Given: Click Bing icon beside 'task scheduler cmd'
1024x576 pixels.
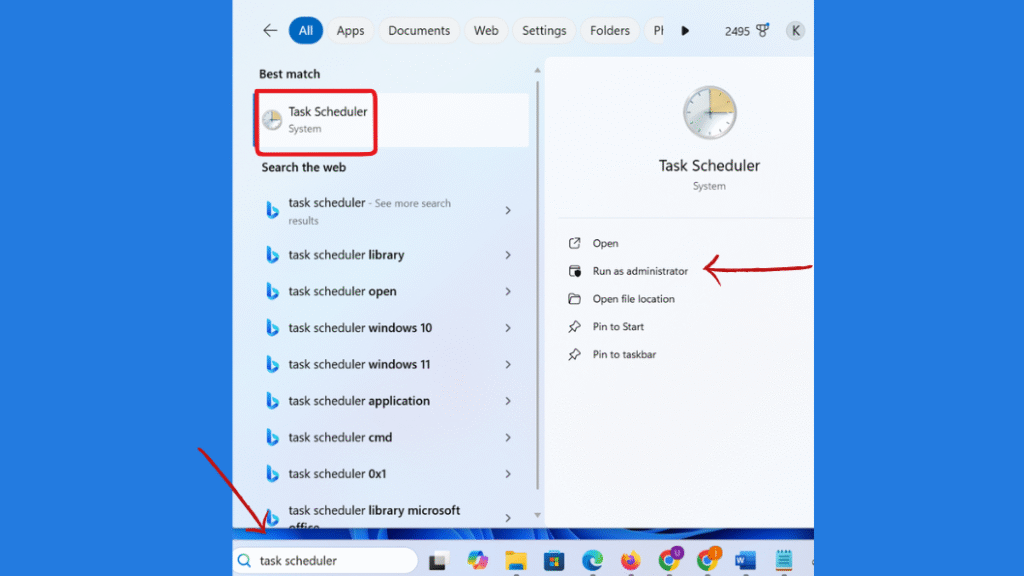Looking at the screenshot, I should (x=272, y=438).
